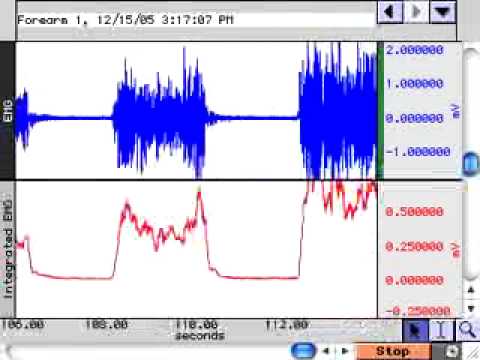Select the EMG channel label
The width and height of the screenshot is (480, 360).
tap(8, 111)
